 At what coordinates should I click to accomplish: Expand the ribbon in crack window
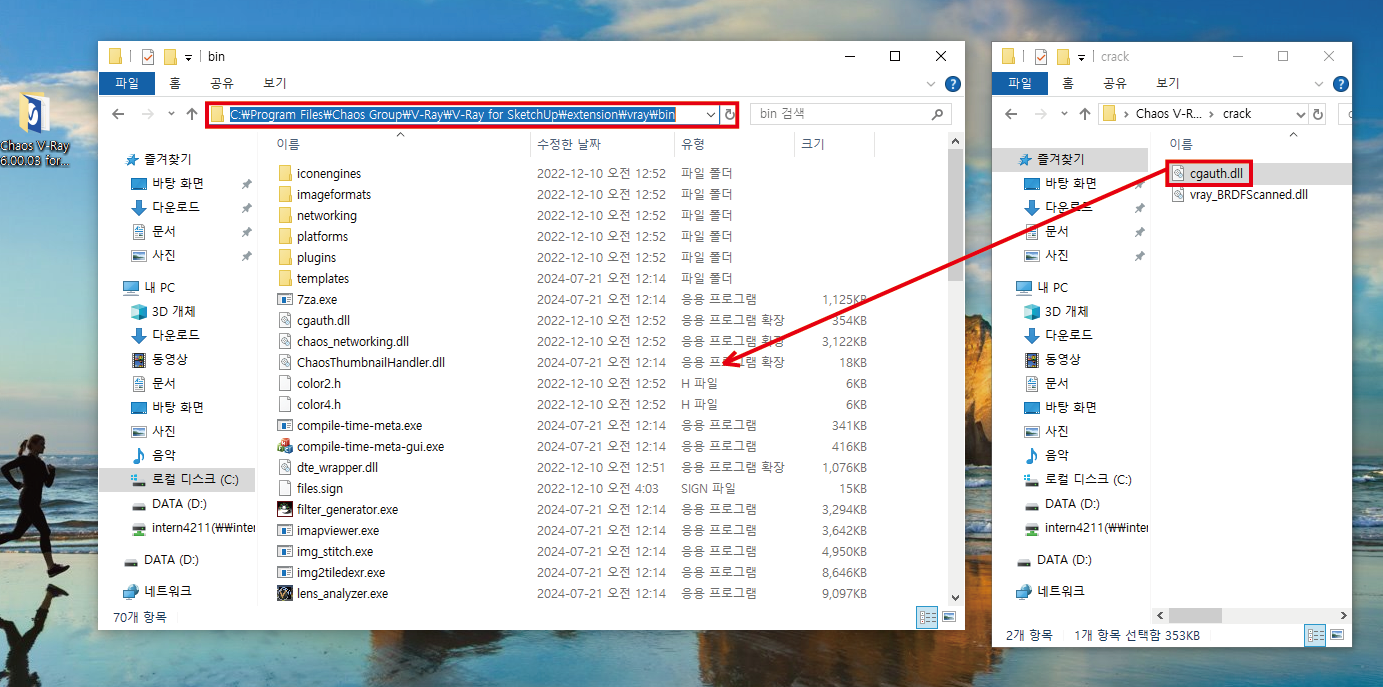pyautogui.click(x=1321, y=84)
